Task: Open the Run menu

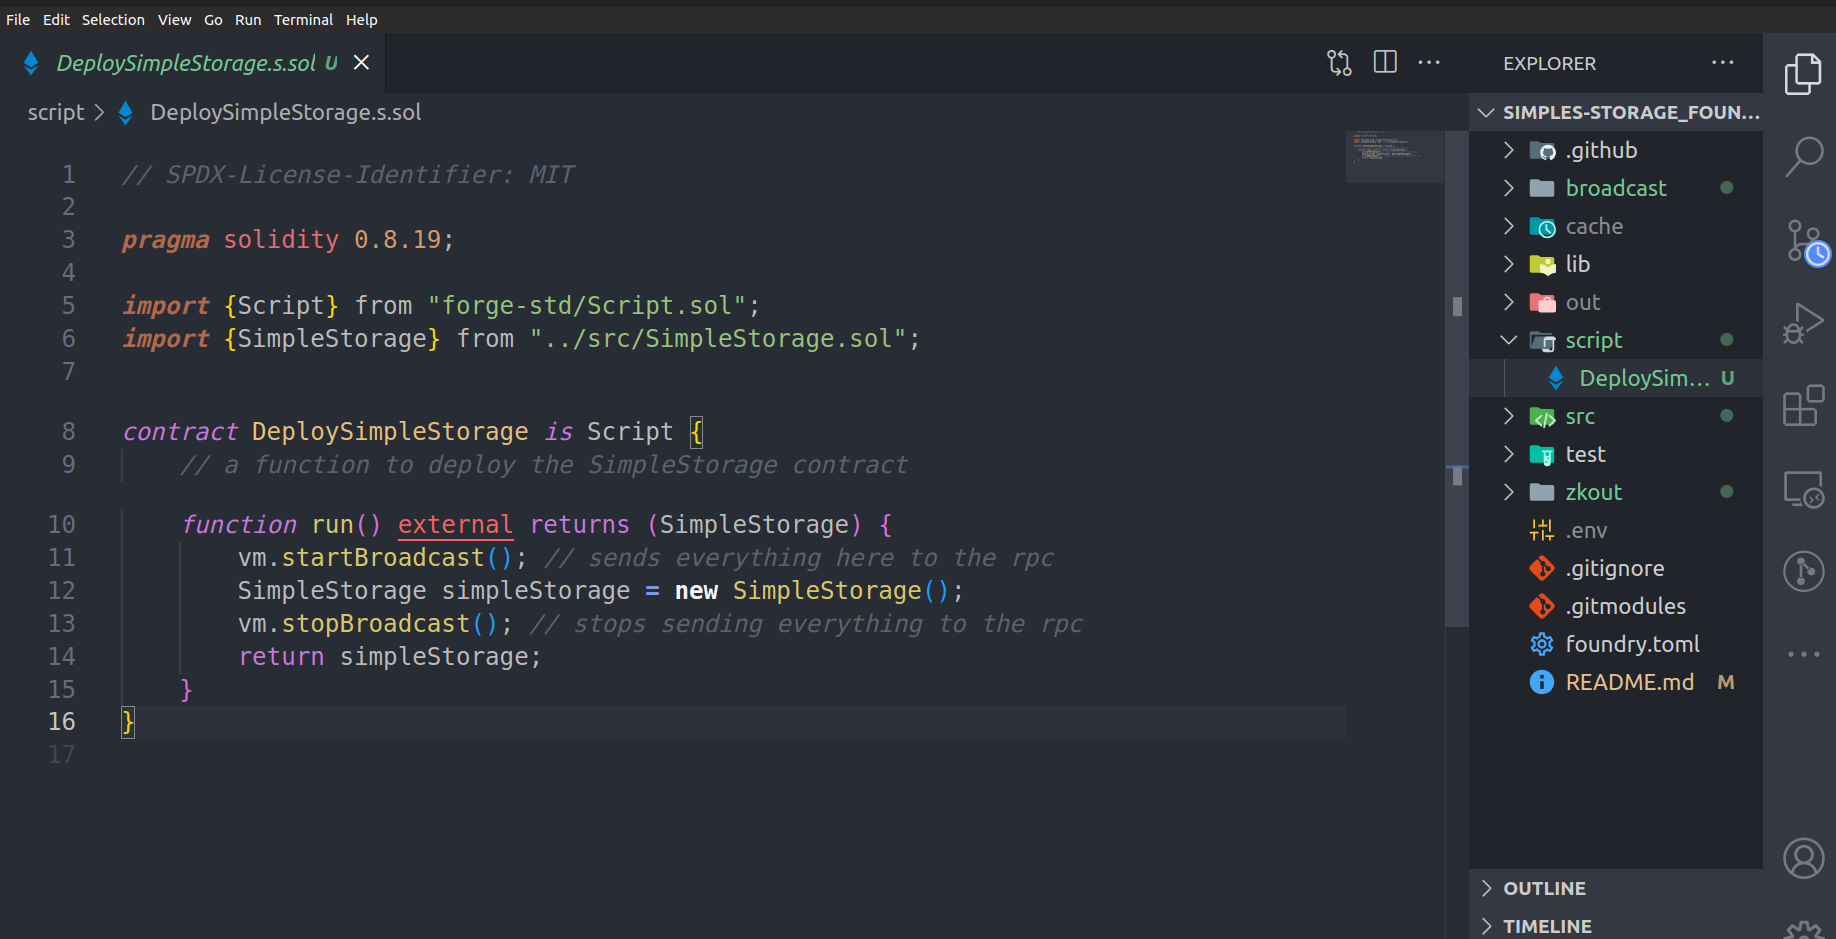Action: pyautogui.click(x=248, y=19)
